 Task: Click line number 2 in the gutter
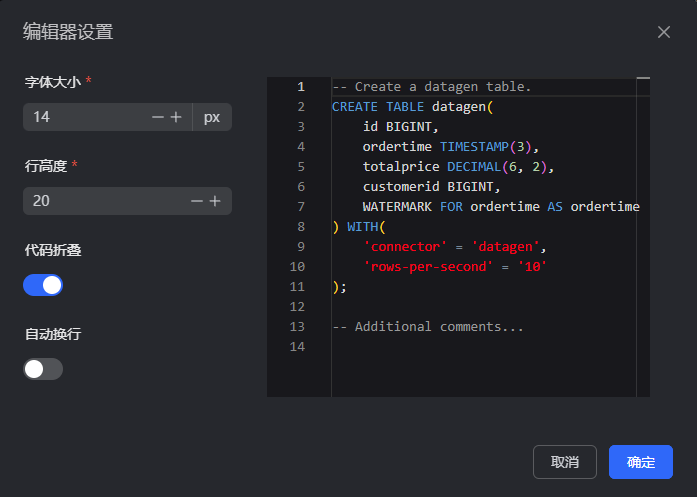[x=300, y=107]
